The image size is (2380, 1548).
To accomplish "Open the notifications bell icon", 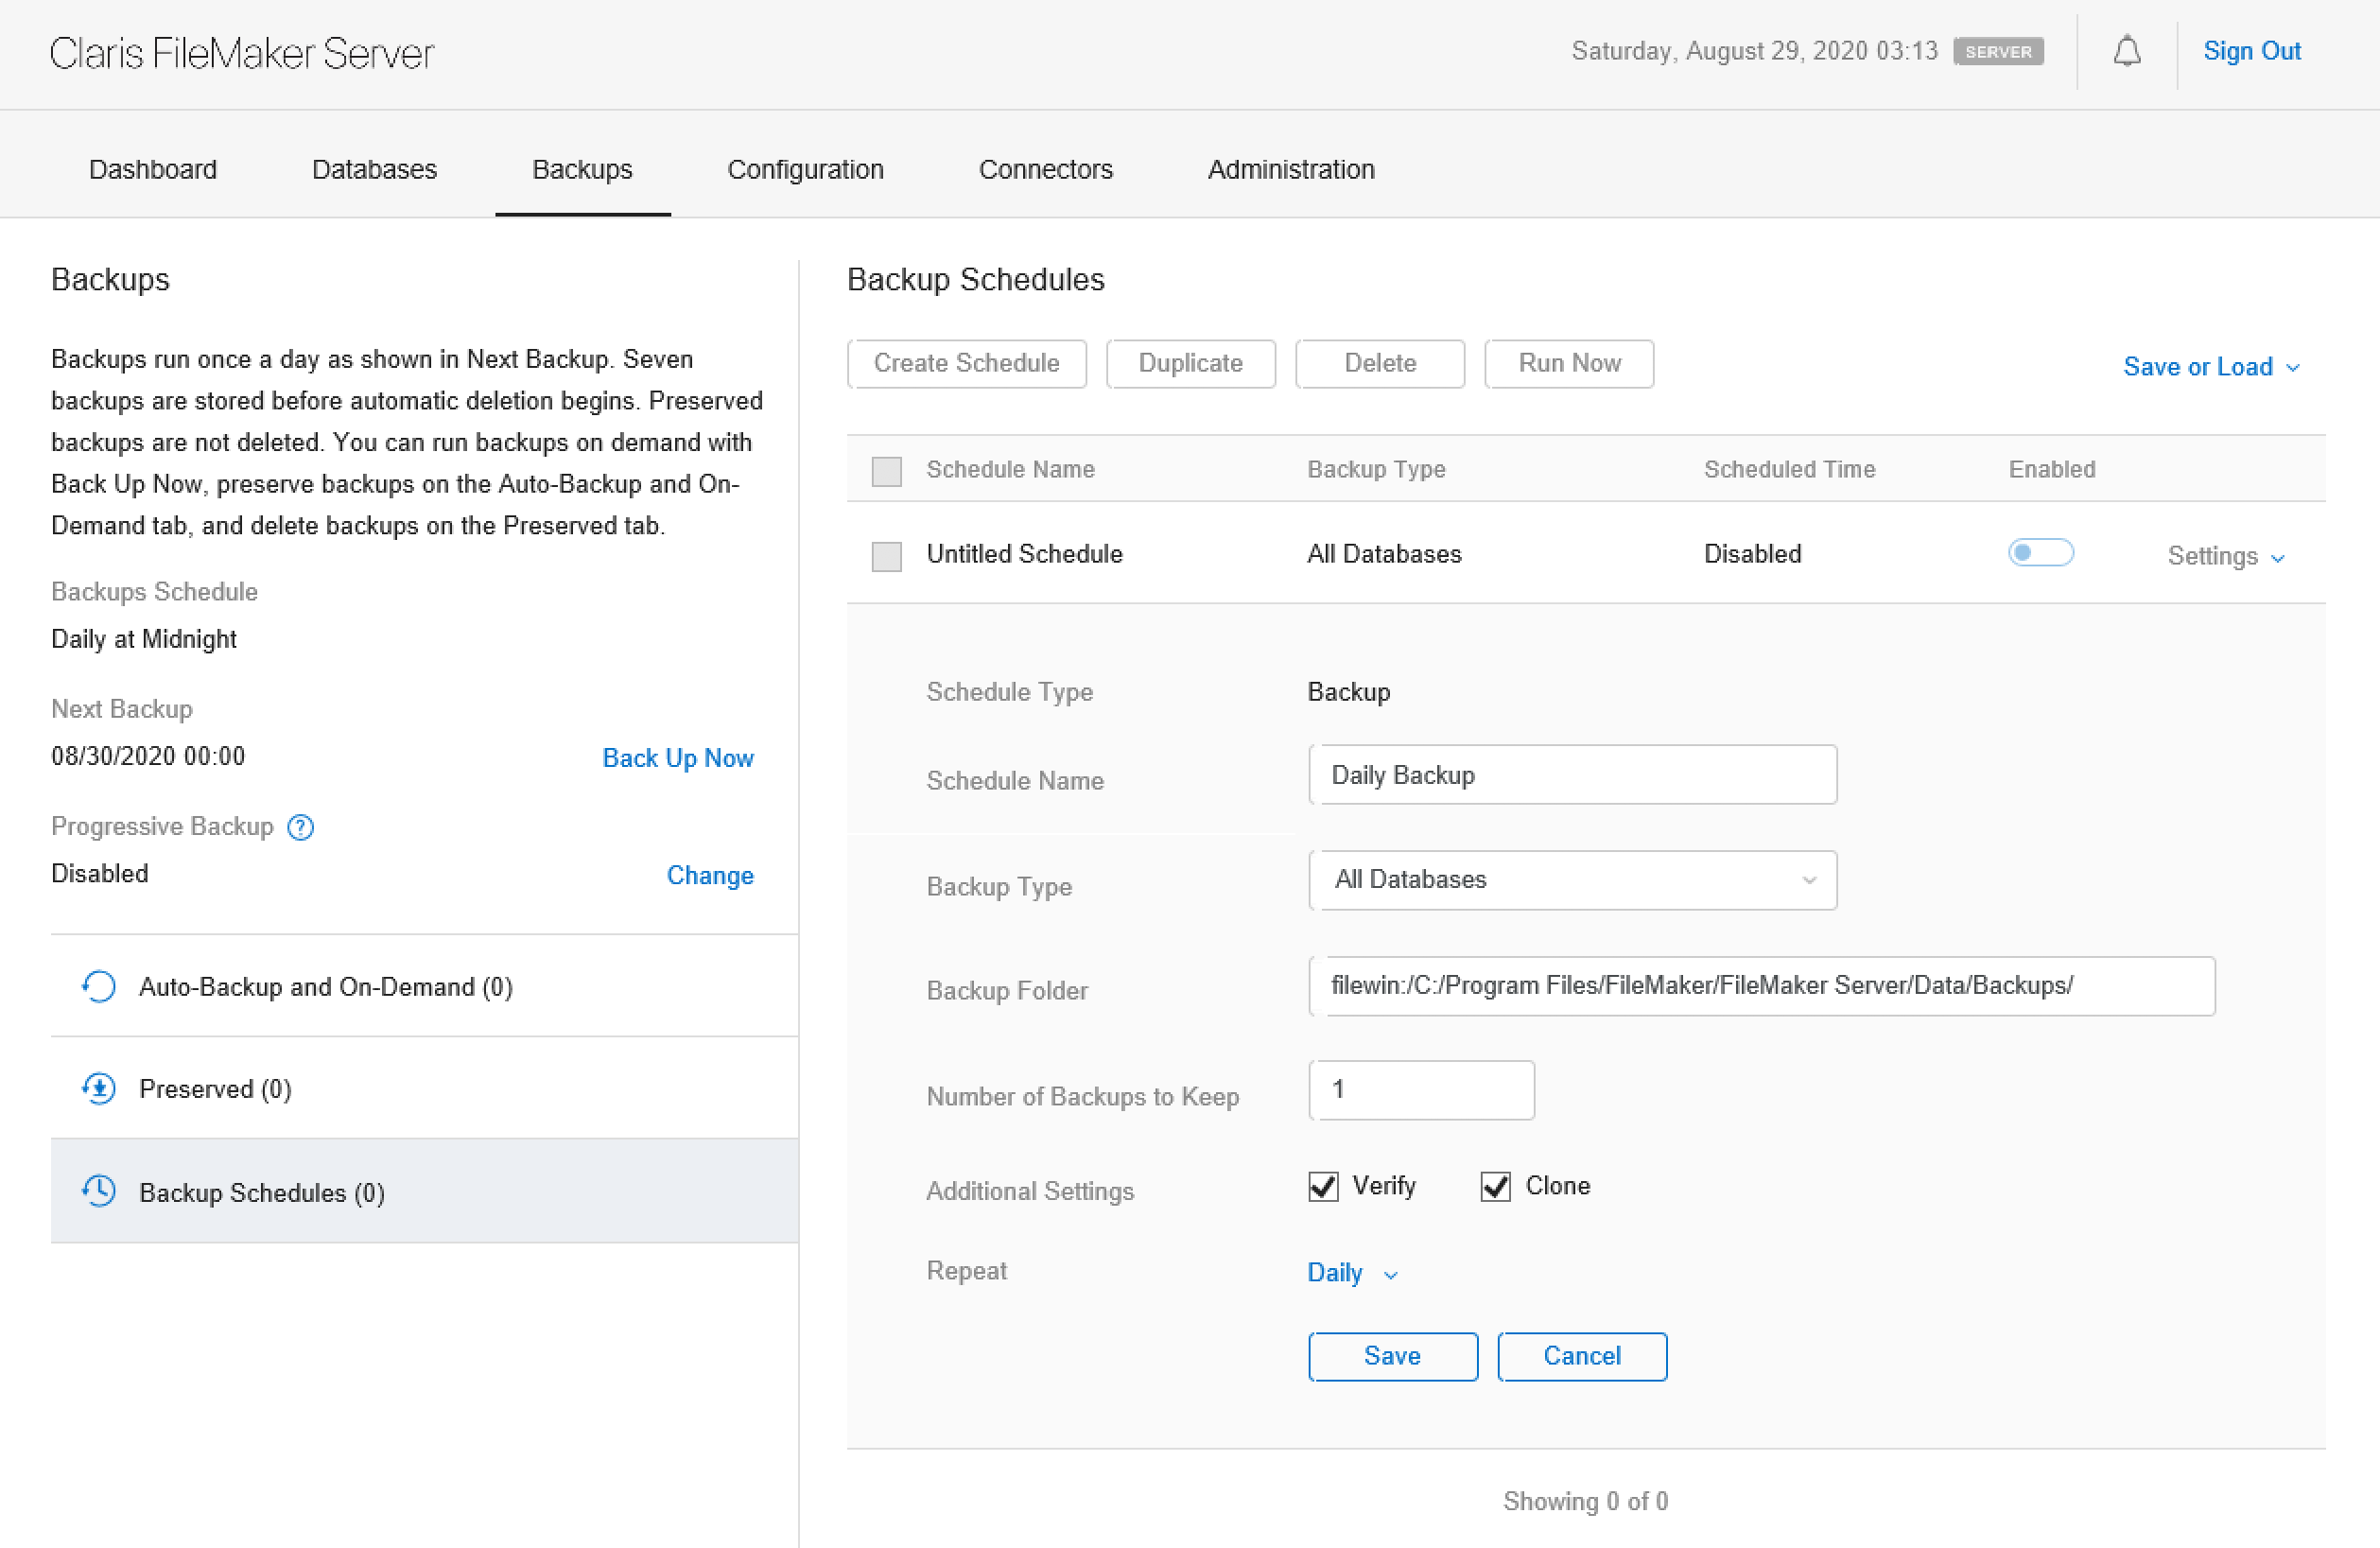I will [x=2126, y=51].
